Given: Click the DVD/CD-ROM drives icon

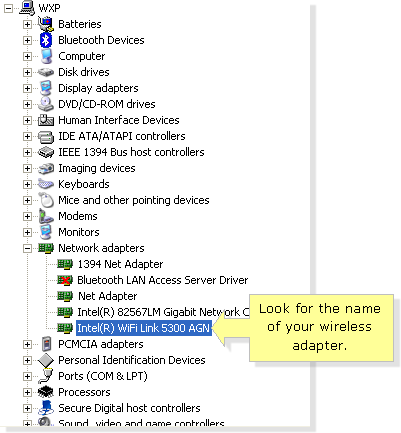Looking at the screenshot, I should pyautogui.click(x=46, y=104).
